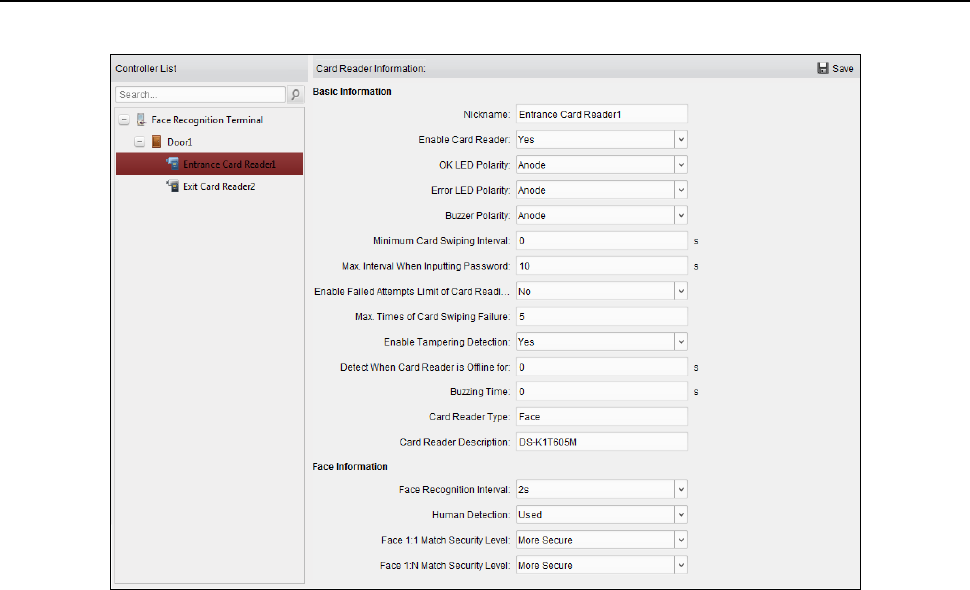This screenshot has width=970, height=590.
Task: Open the Enable Card Reader dropdown
Action: [x=680, y=140]
